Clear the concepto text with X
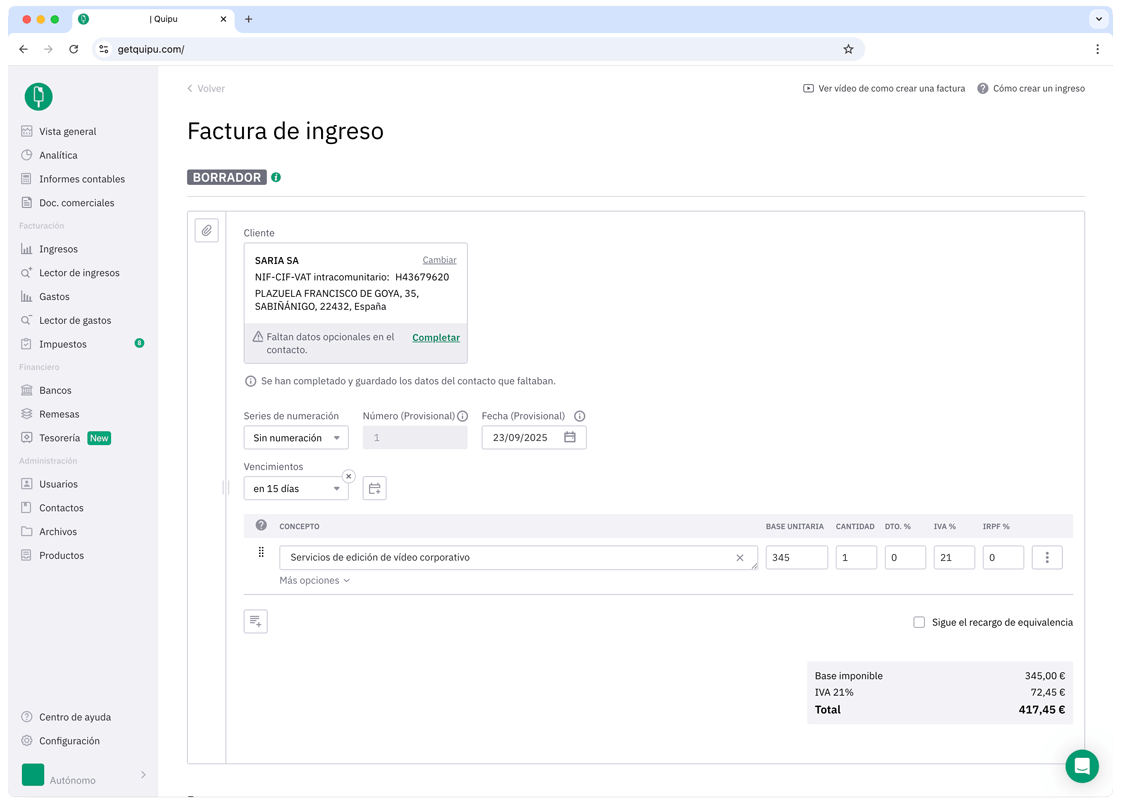 click(740, 558)
